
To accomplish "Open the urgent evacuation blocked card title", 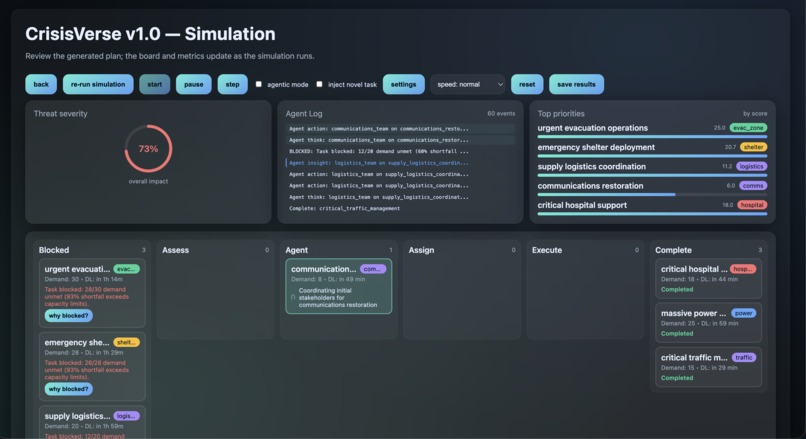I will [x=77, y=269].
